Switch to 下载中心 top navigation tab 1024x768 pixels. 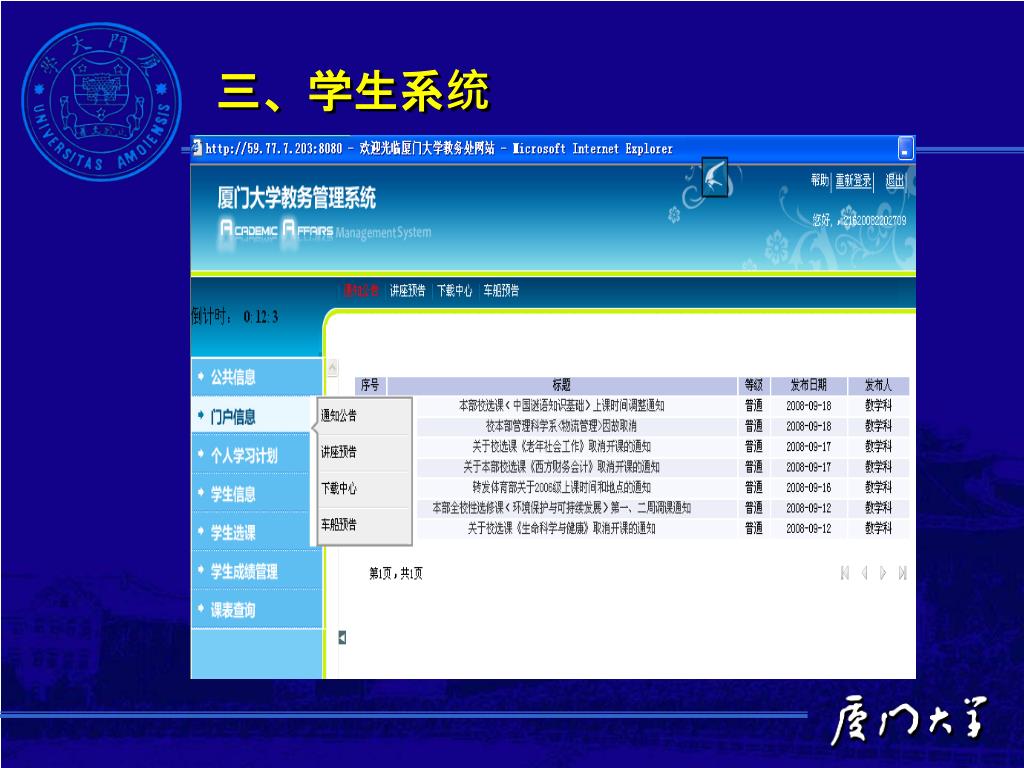(455, 291)
